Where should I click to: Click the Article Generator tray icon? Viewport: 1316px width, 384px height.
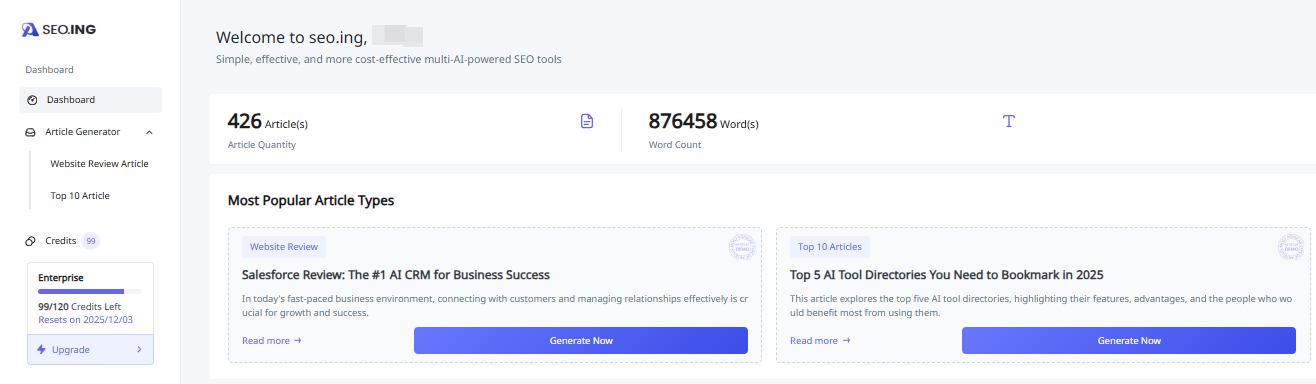point(31,132)
